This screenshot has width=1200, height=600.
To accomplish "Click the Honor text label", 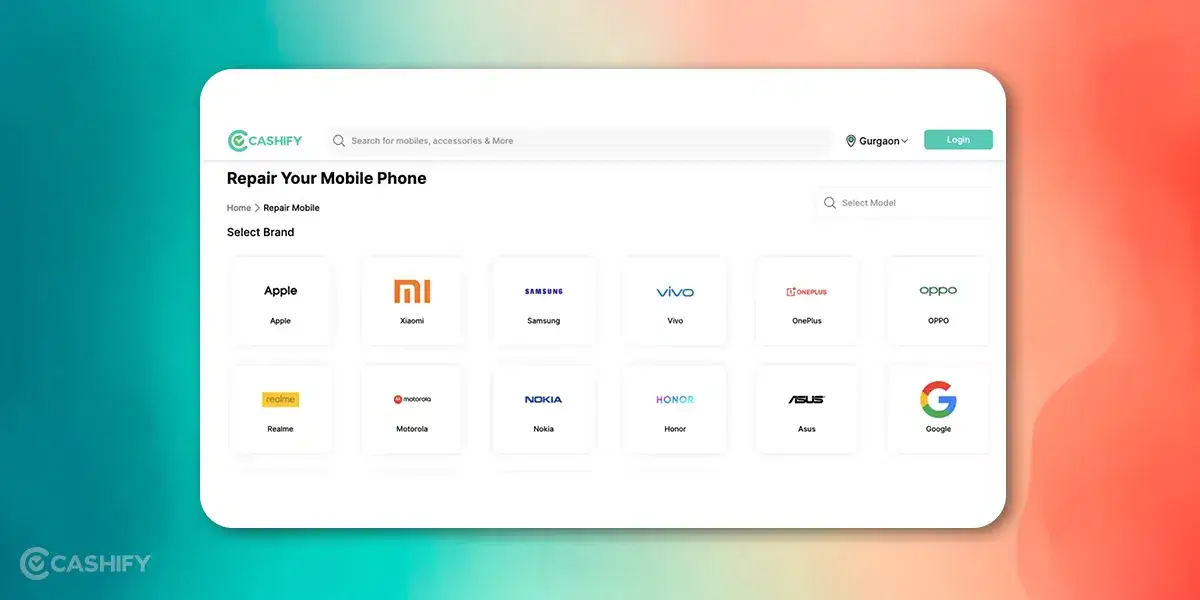I will click(675, 429).
